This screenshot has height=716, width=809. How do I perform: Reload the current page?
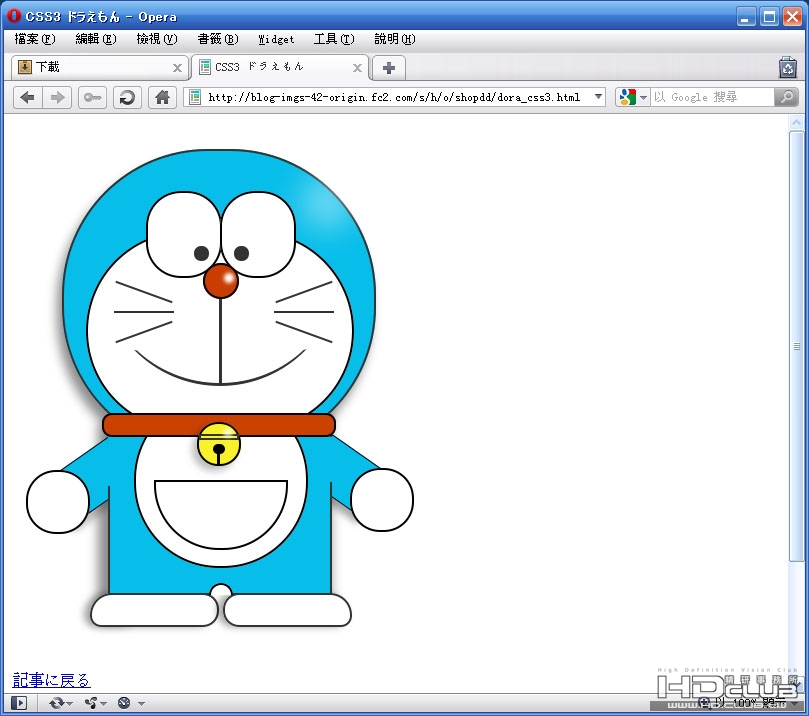[127, 97]
